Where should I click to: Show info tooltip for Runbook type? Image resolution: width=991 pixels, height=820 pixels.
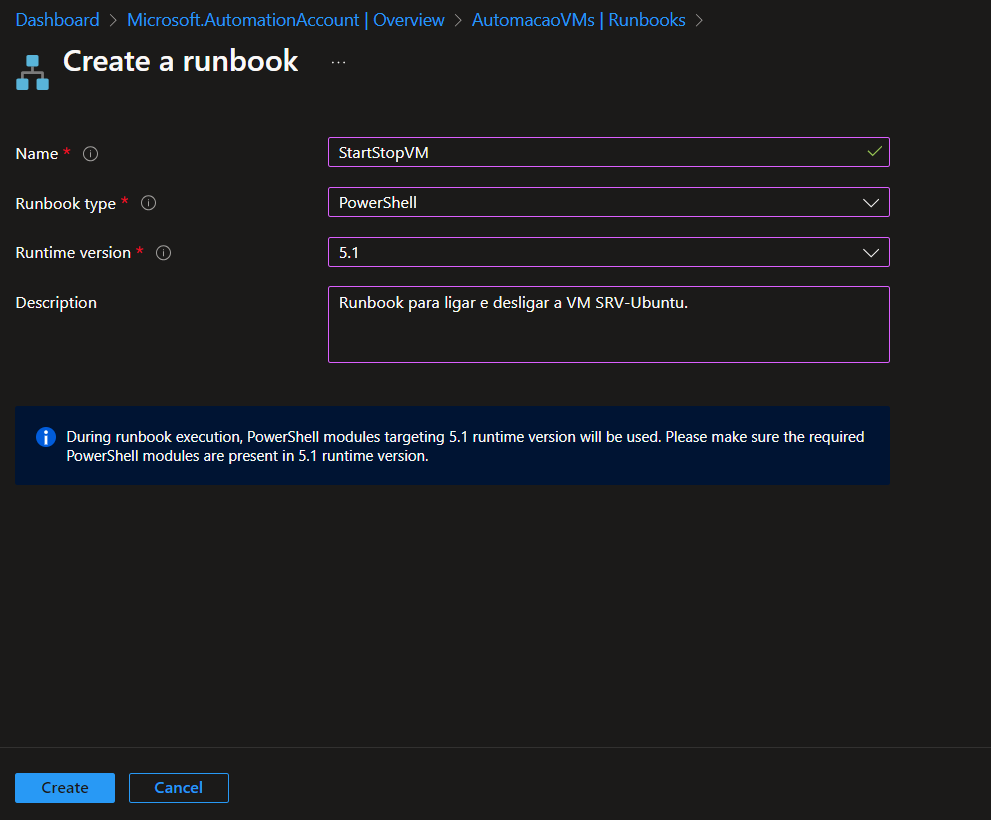pos(148,203)
